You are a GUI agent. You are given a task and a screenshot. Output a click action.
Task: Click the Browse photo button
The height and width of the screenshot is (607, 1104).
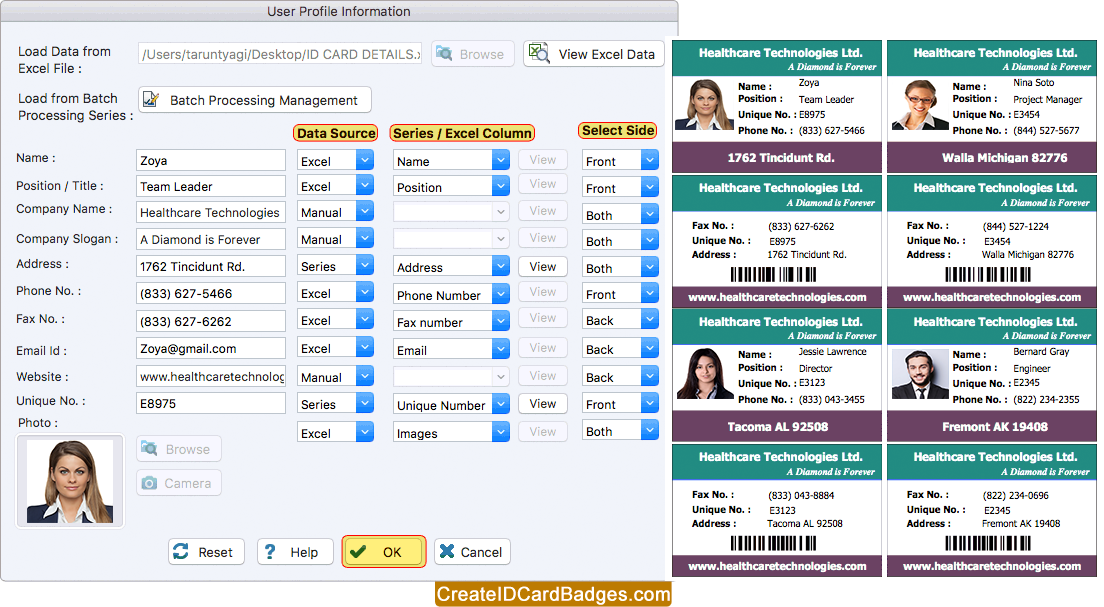[x=179, y=449]
